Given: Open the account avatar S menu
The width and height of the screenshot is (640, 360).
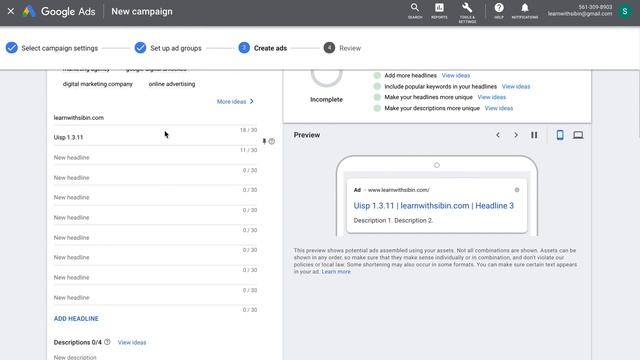Looking at the screenshot, I should [x=624, y=11].
